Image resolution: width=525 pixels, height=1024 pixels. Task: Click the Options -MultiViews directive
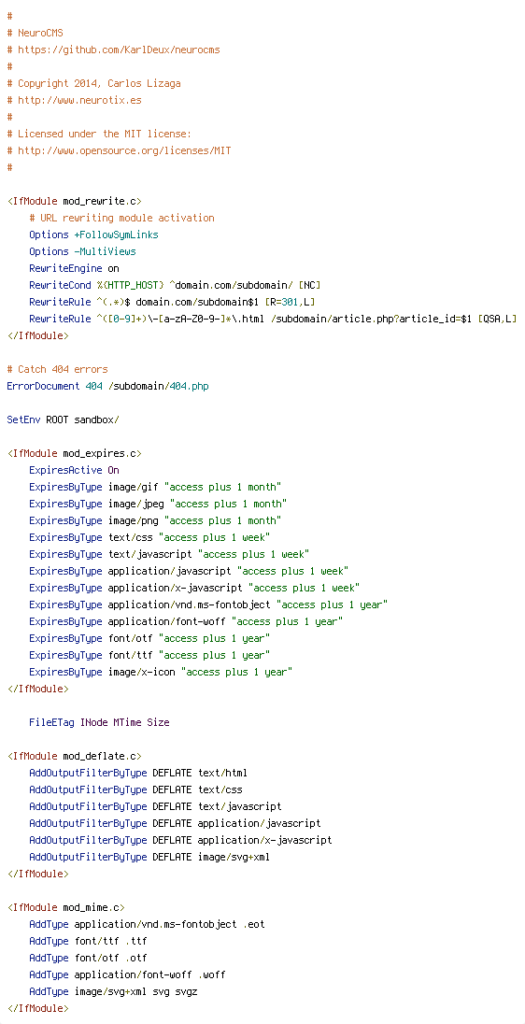pos(82,251)
